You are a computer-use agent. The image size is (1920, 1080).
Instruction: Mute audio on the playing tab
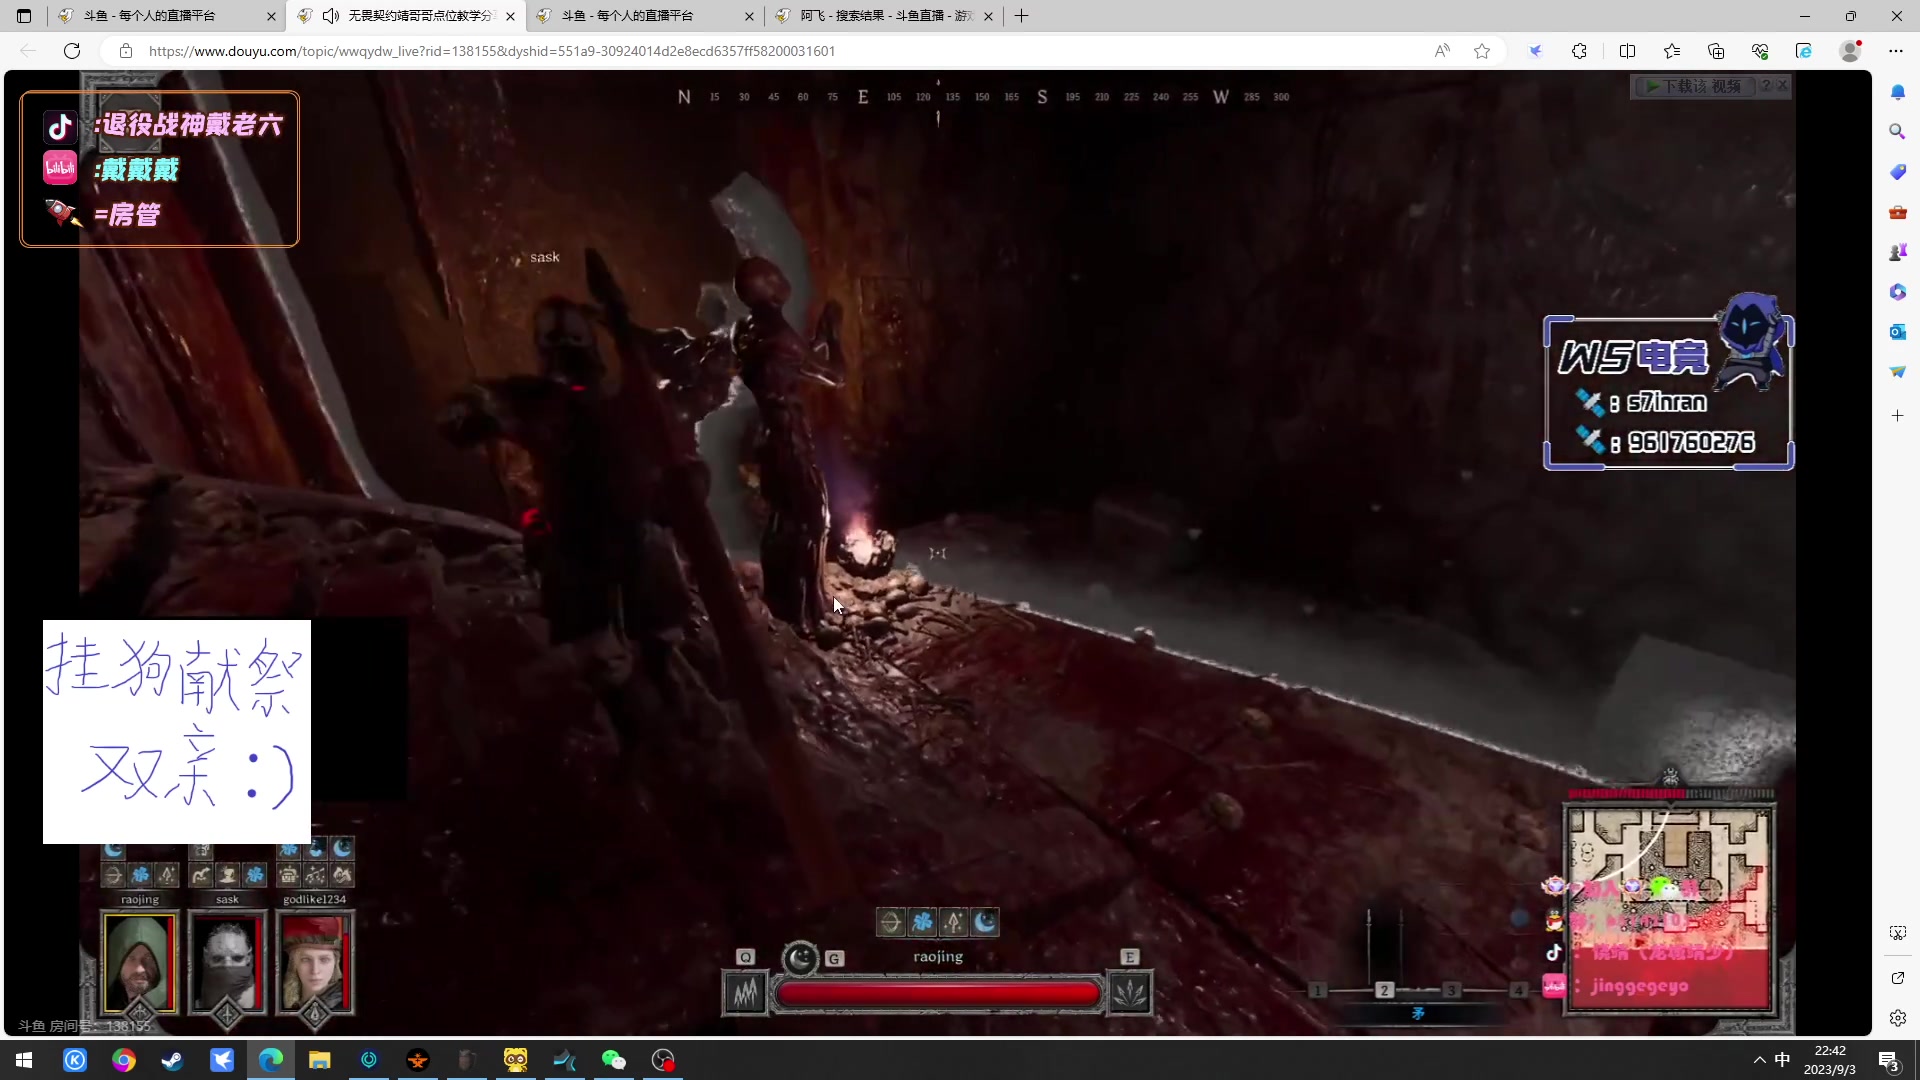coord(330,16)
